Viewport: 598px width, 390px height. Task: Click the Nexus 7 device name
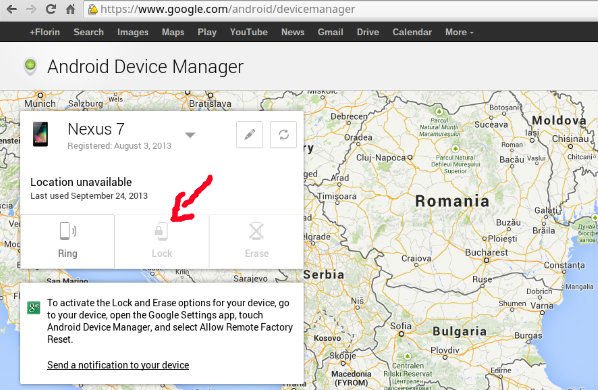click(x=96, y=129)
